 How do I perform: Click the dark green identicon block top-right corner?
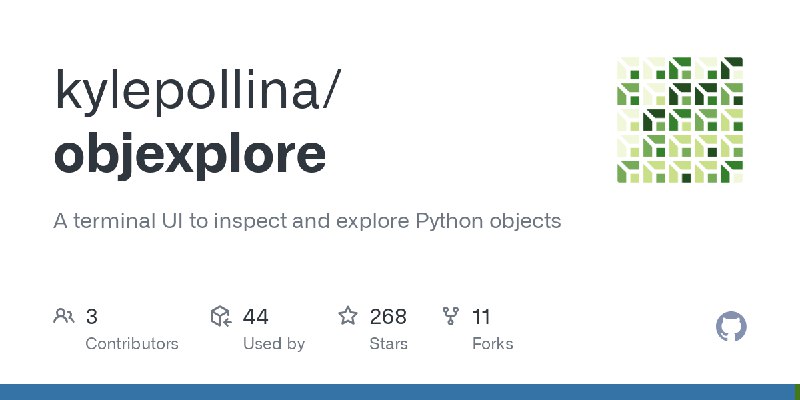[x=732, y=68]
